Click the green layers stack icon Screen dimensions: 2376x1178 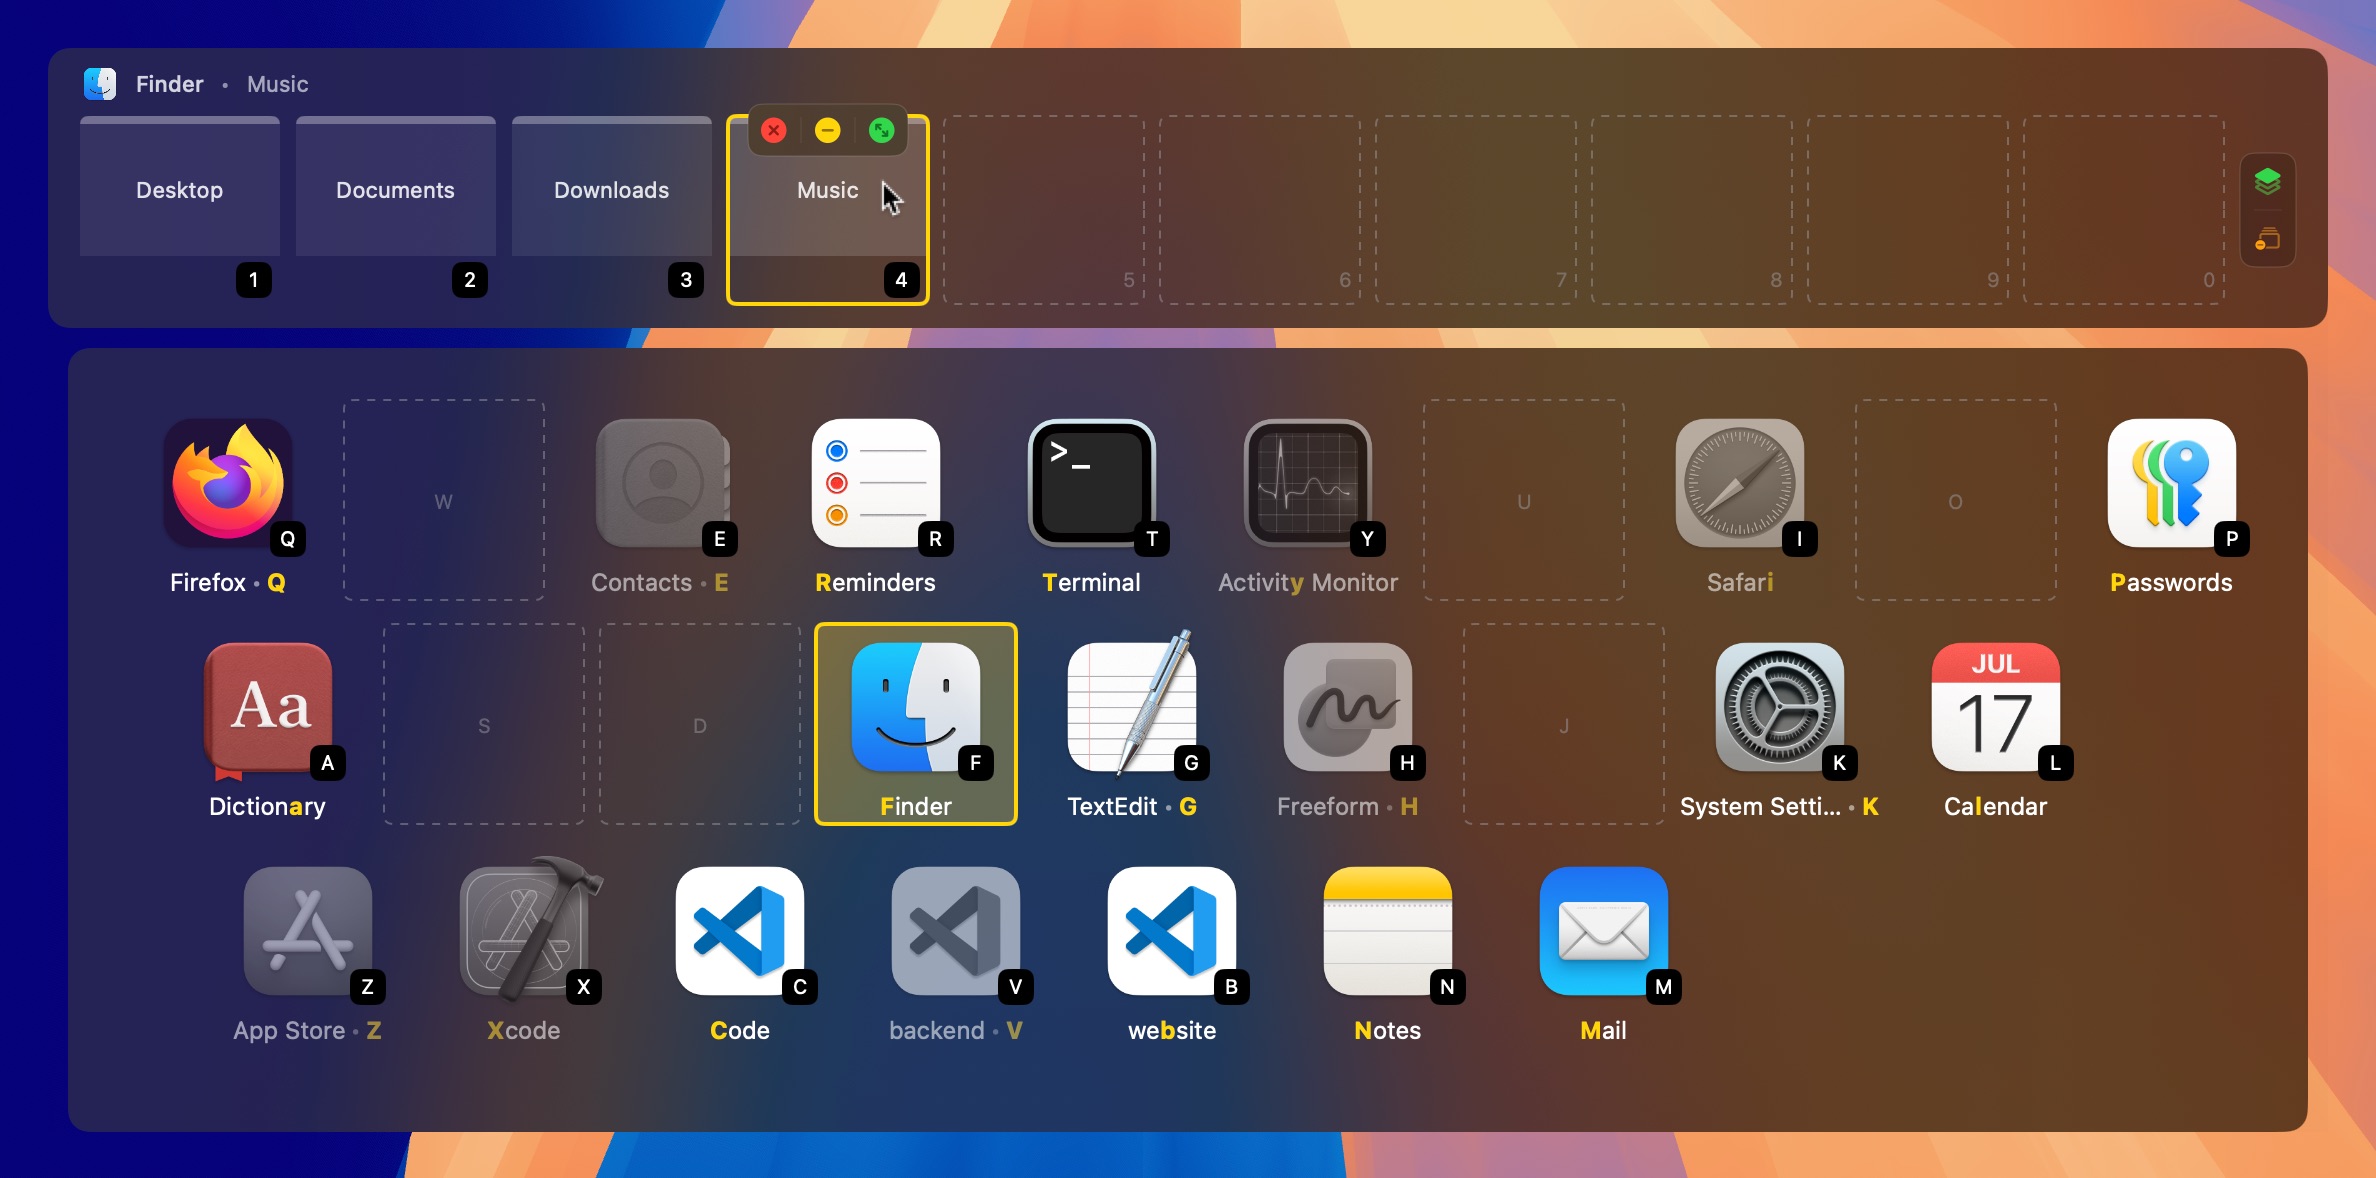point(2268,181)
